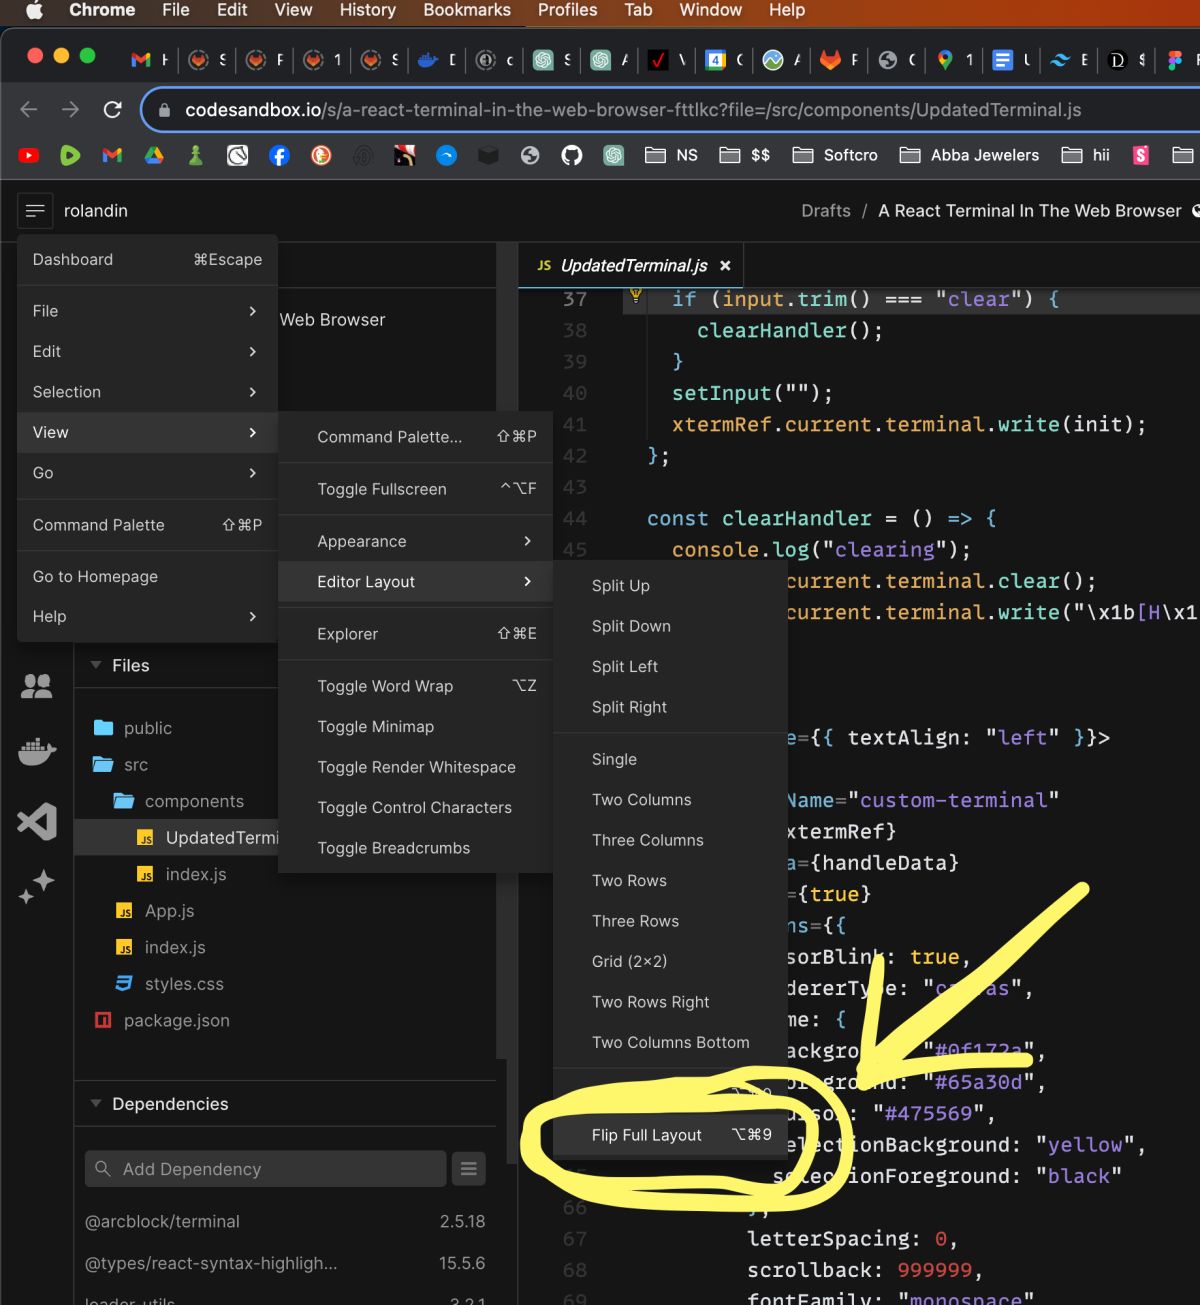Toggle Control Characters option
1200x1305 pixels.
[x=415, y=808]
